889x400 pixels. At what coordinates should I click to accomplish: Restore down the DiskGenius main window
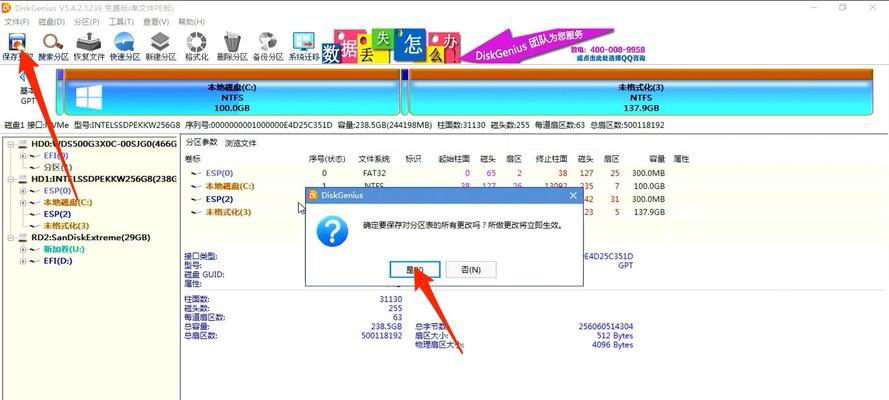[843, 7]
